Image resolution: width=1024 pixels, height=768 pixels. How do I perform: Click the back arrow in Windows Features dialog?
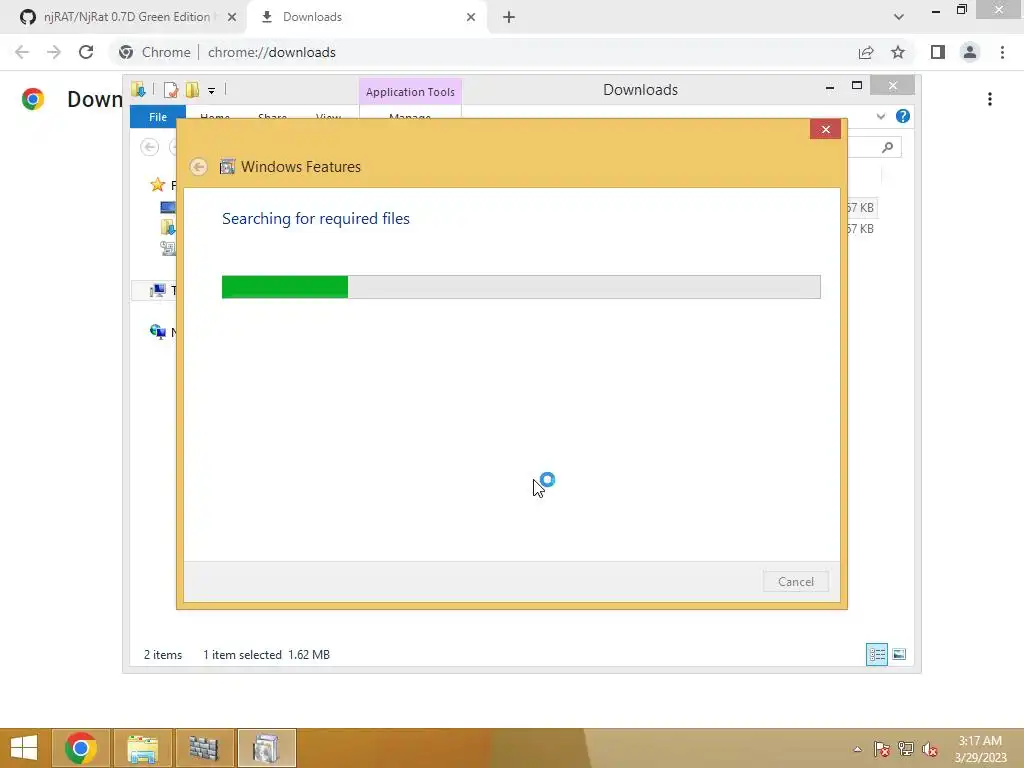click(199, 167)
